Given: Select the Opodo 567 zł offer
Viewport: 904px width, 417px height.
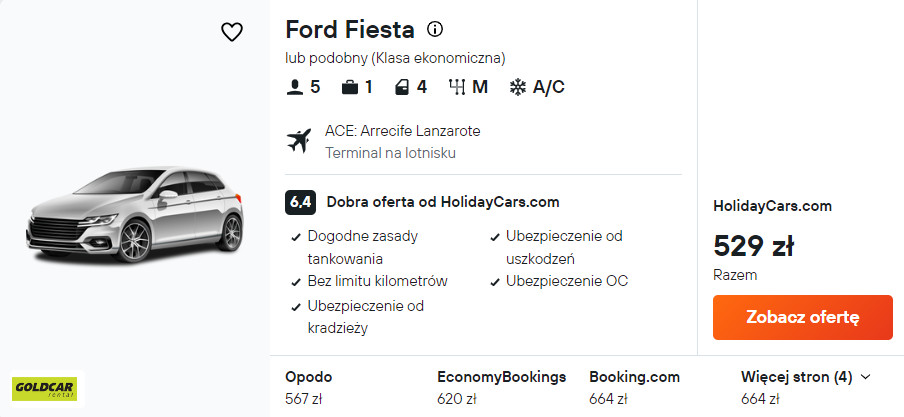Looking at the screenshot, I should 309,388.
